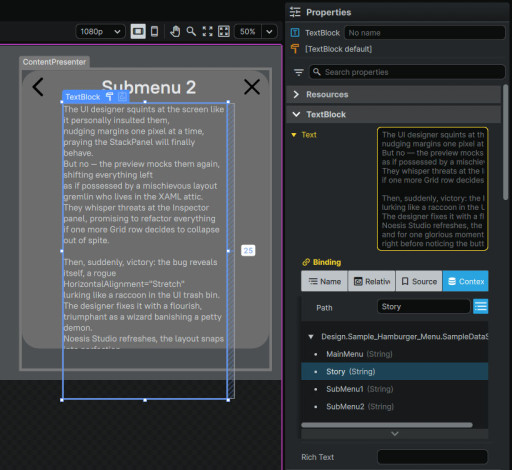512x470 pixels.
Task: Select the Name binding tab
Action: 324,281
